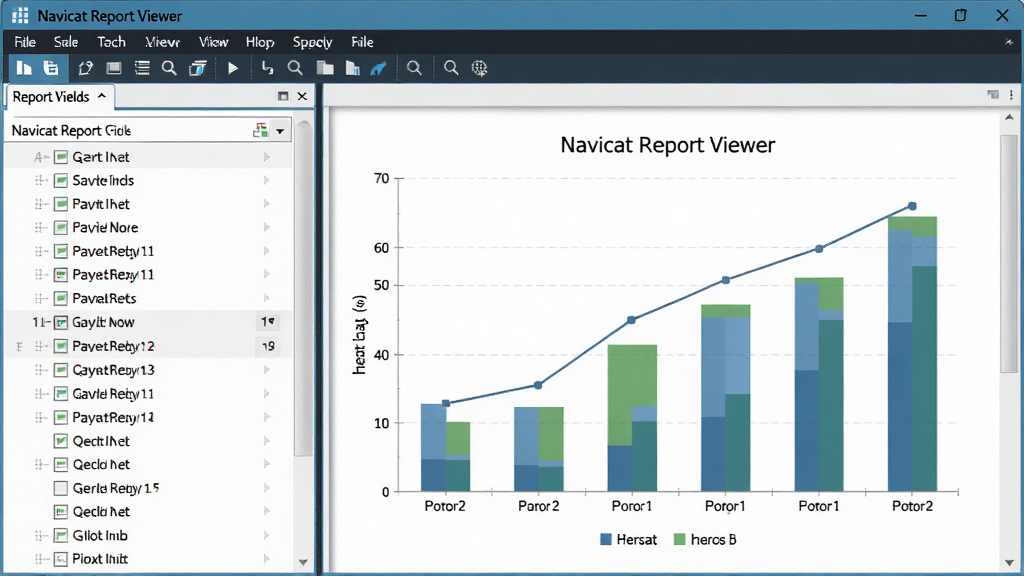Click the colored tree icon in the fields header
The height and width of the screenshot is (576, 1024).
[x=261, y=130]
